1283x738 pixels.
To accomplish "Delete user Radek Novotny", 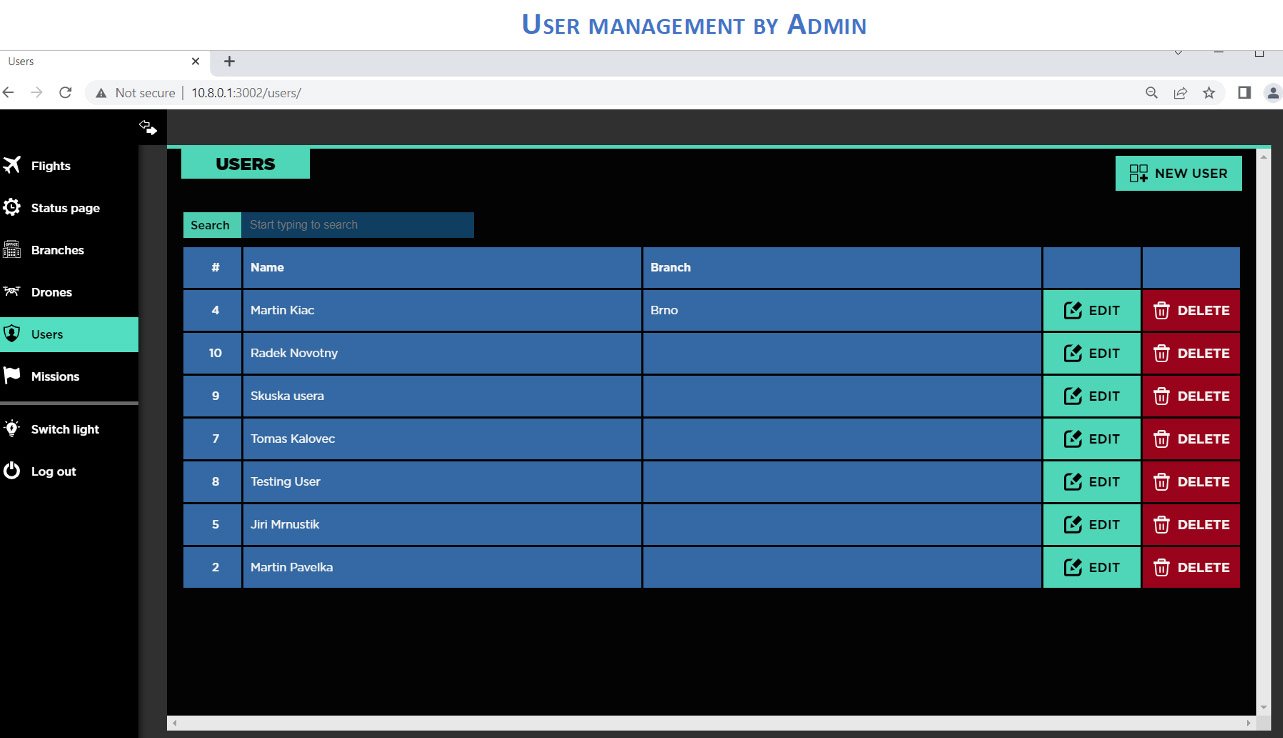I will coord(1191,353).
